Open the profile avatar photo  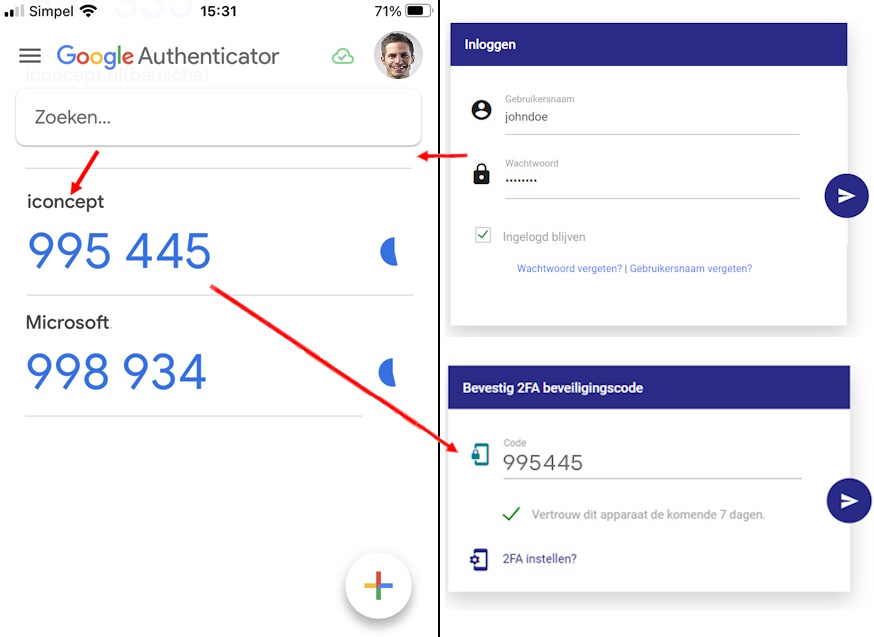tap(398, 55)
